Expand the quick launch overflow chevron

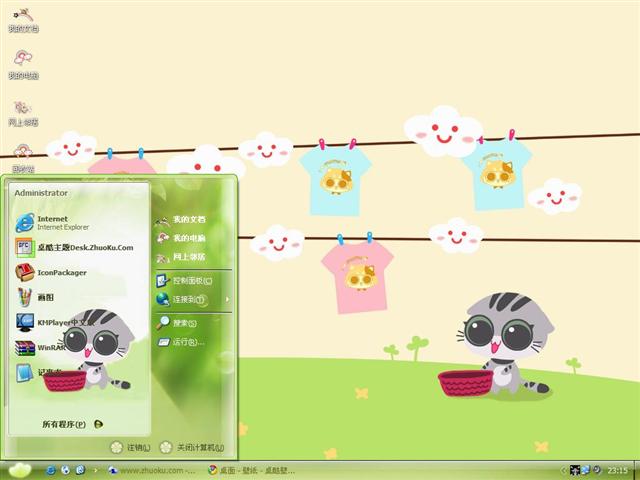point(96,470)
